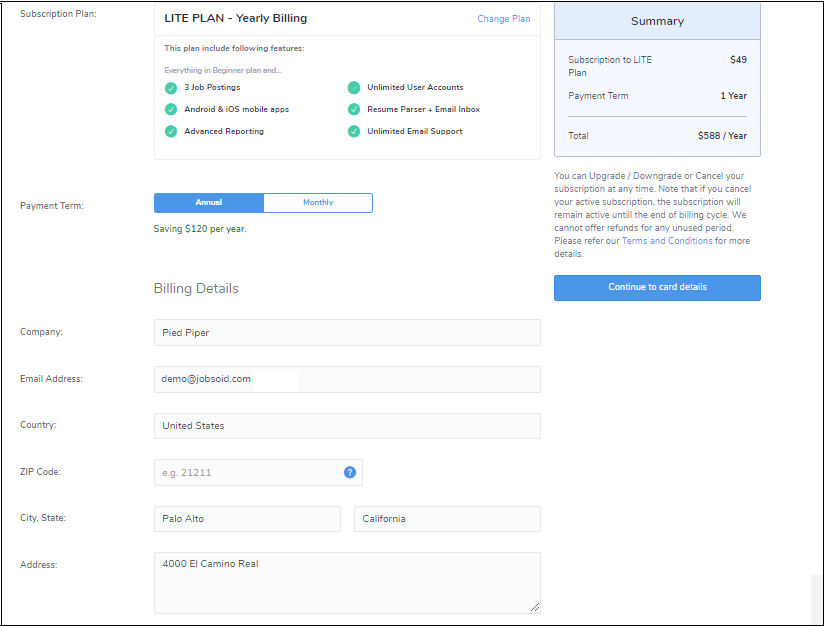Open the Country field showing United States
Image resolution: width=824 pixels, height=626 pixels.
pyautogui.click(x=347, y=426)
